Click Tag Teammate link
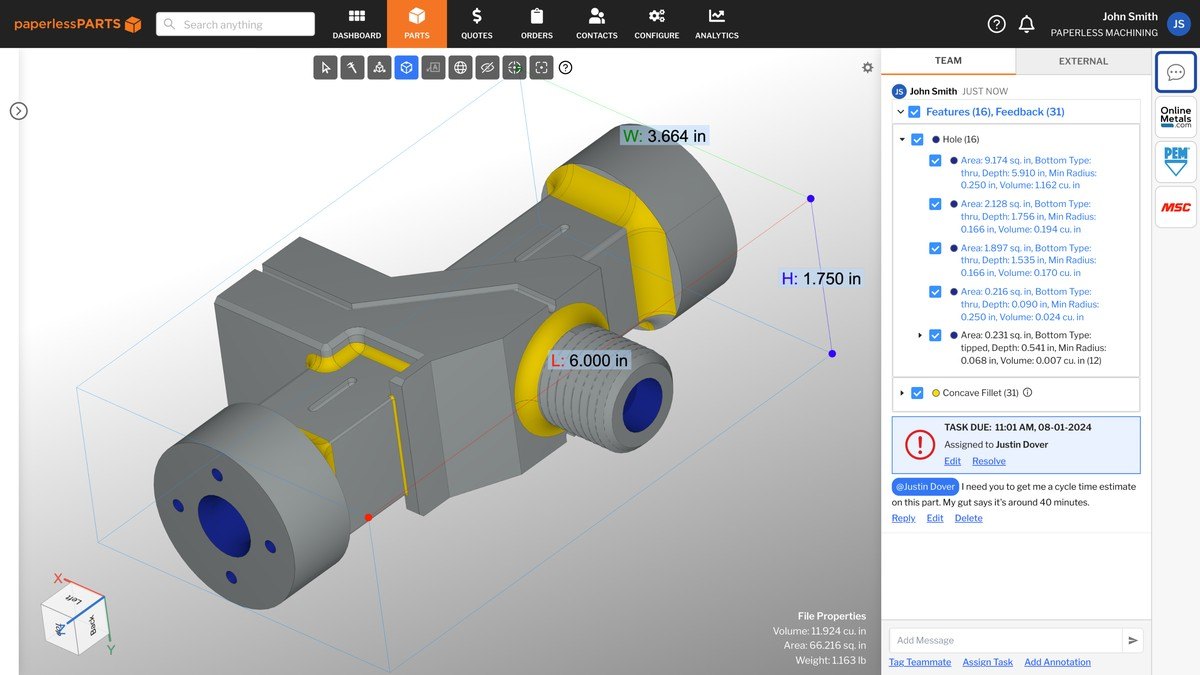 click(x=920, y=662)
